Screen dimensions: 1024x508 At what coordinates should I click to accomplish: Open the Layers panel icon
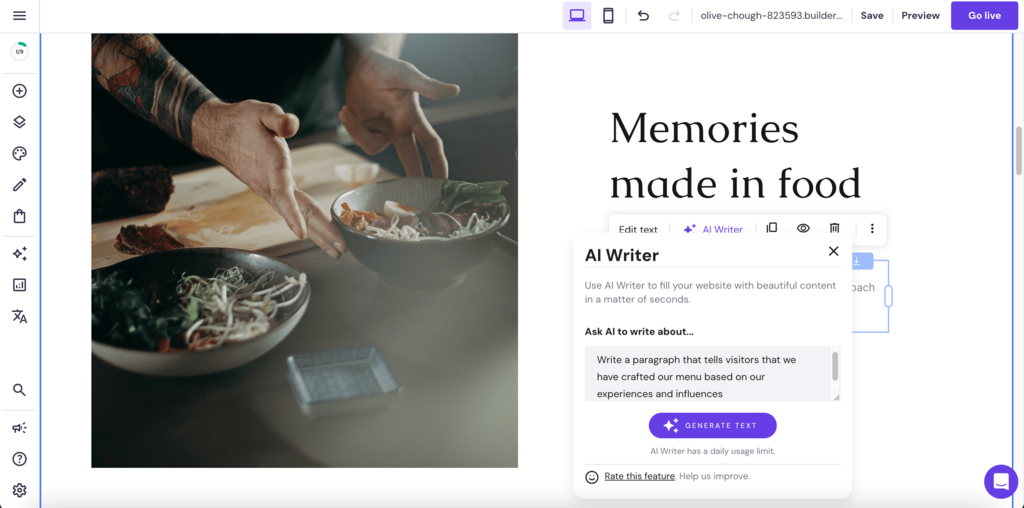(20, 122)
